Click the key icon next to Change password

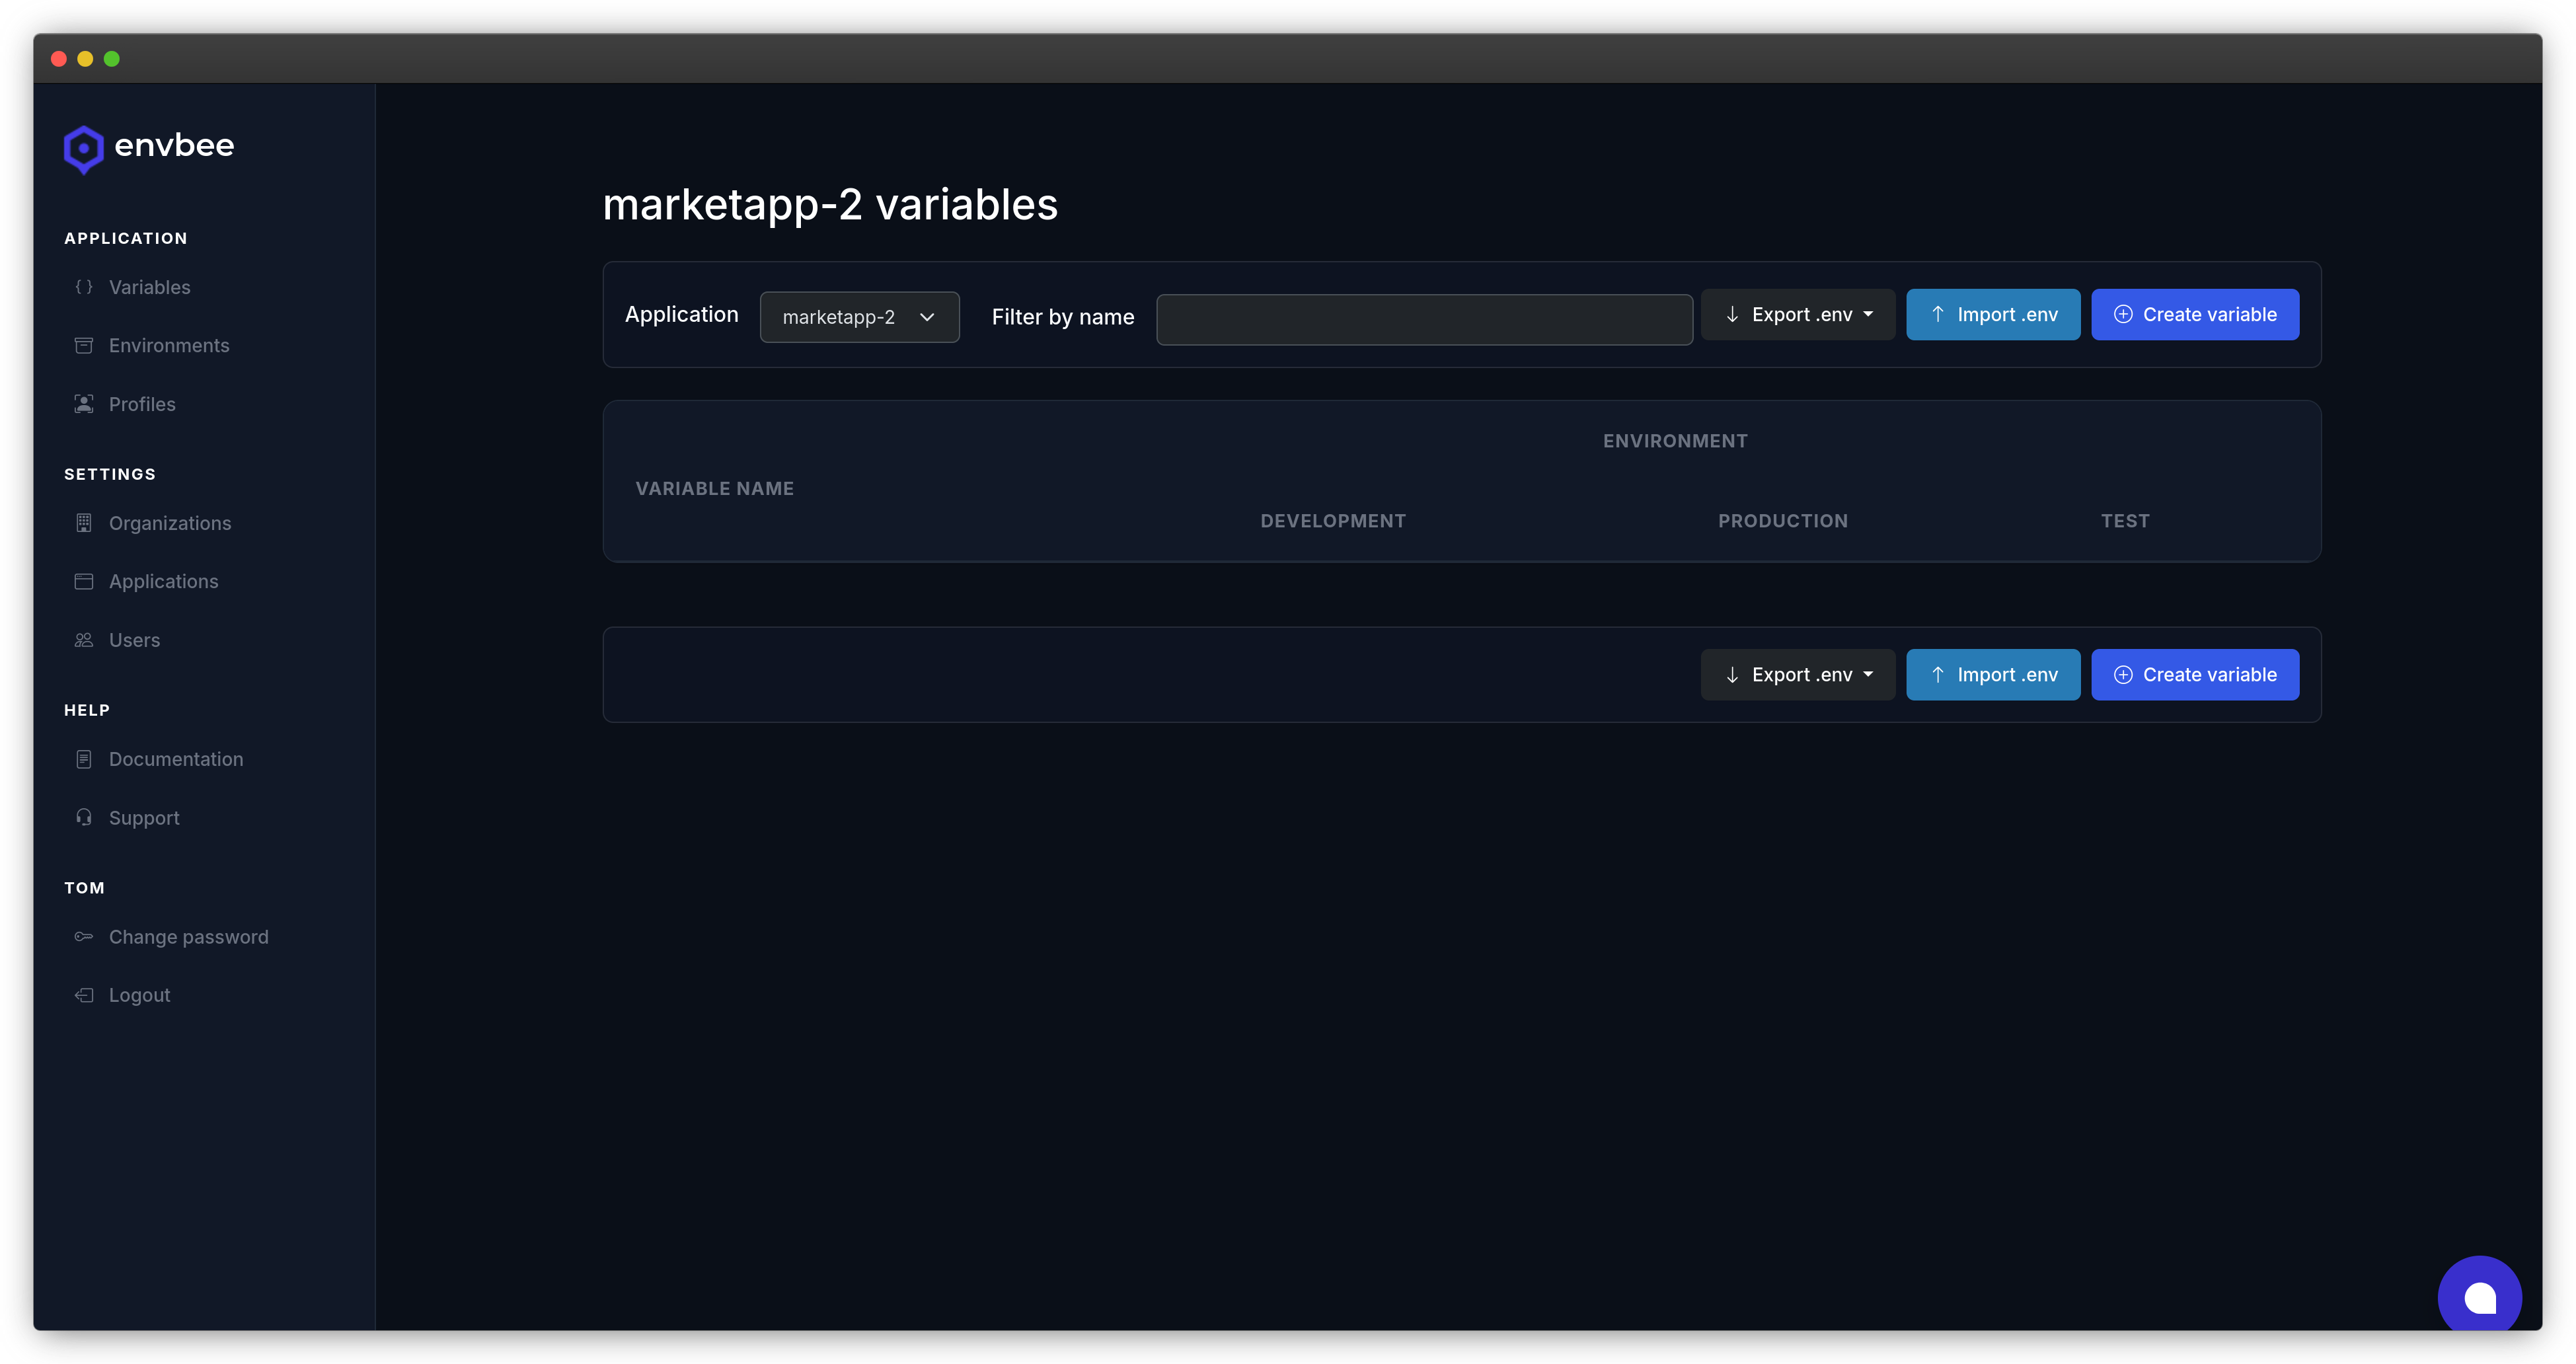click(84, 936)
